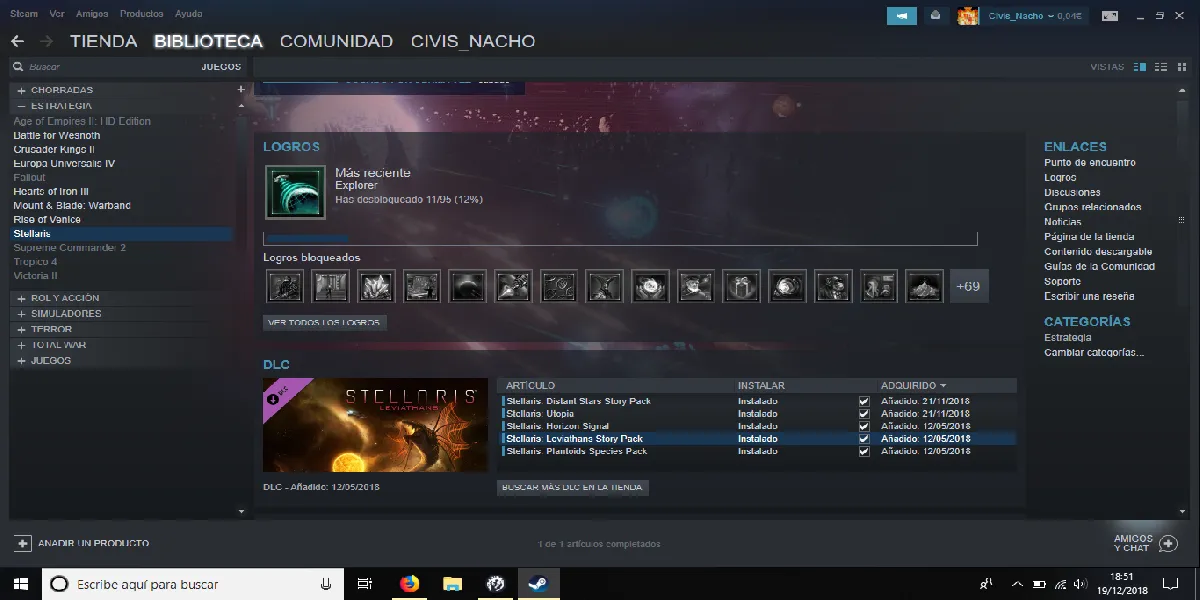Switch to the COMUNIDAD tab
Screen dimensions: 1200x600
(x=336, y=42)
